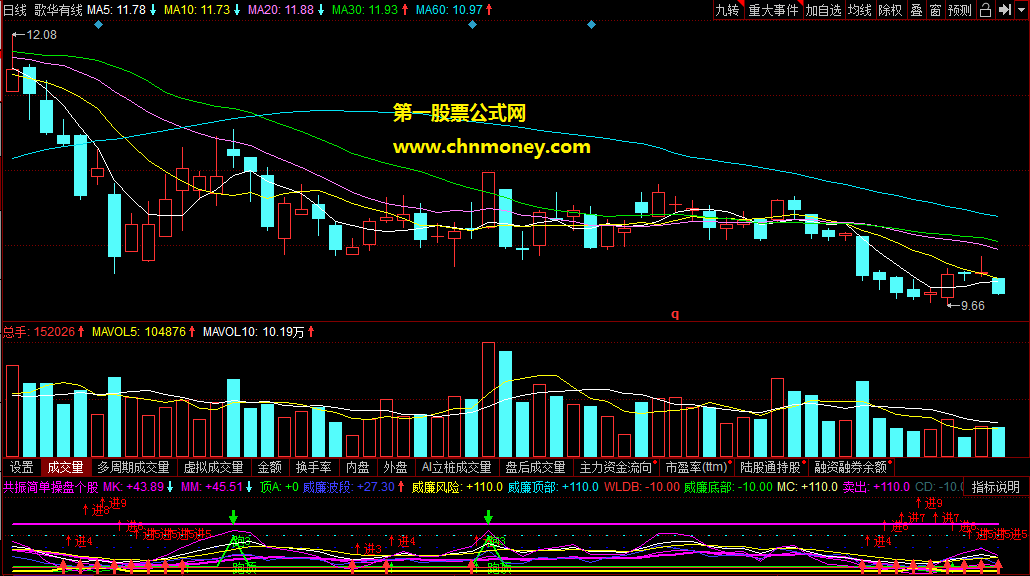
Task: Switch to 金额 amount tab
Action: (269, 467)
